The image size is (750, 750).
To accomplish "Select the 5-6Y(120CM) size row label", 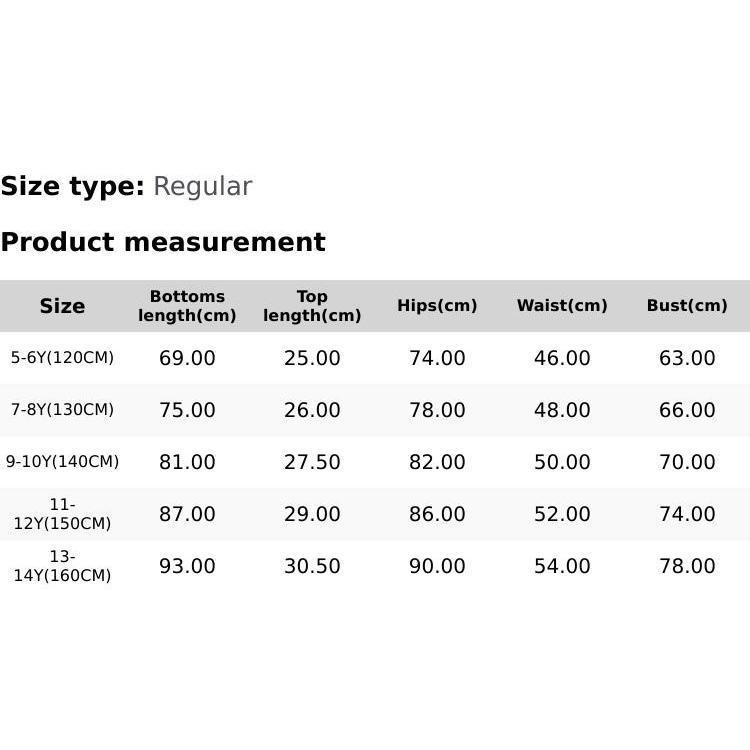I will click(x=62, y=358).
